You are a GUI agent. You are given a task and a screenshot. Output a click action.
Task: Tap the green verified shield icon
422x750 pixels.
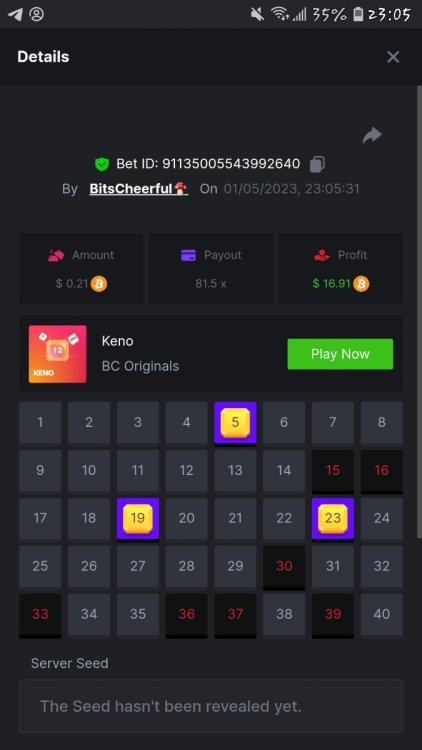[x=101, y=165]
